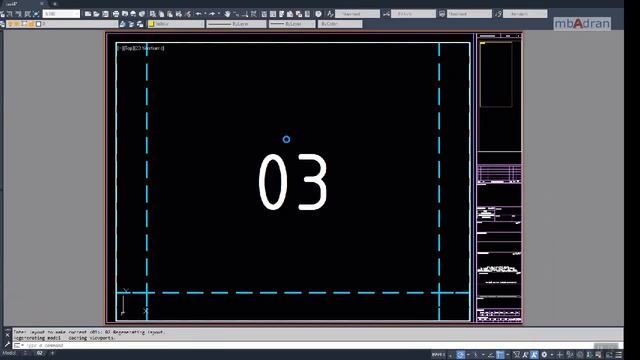The height and width of the screenshot is (360, 640).
Task: Open the ByColor plot style dropdown
Action: tap(340, 24)
